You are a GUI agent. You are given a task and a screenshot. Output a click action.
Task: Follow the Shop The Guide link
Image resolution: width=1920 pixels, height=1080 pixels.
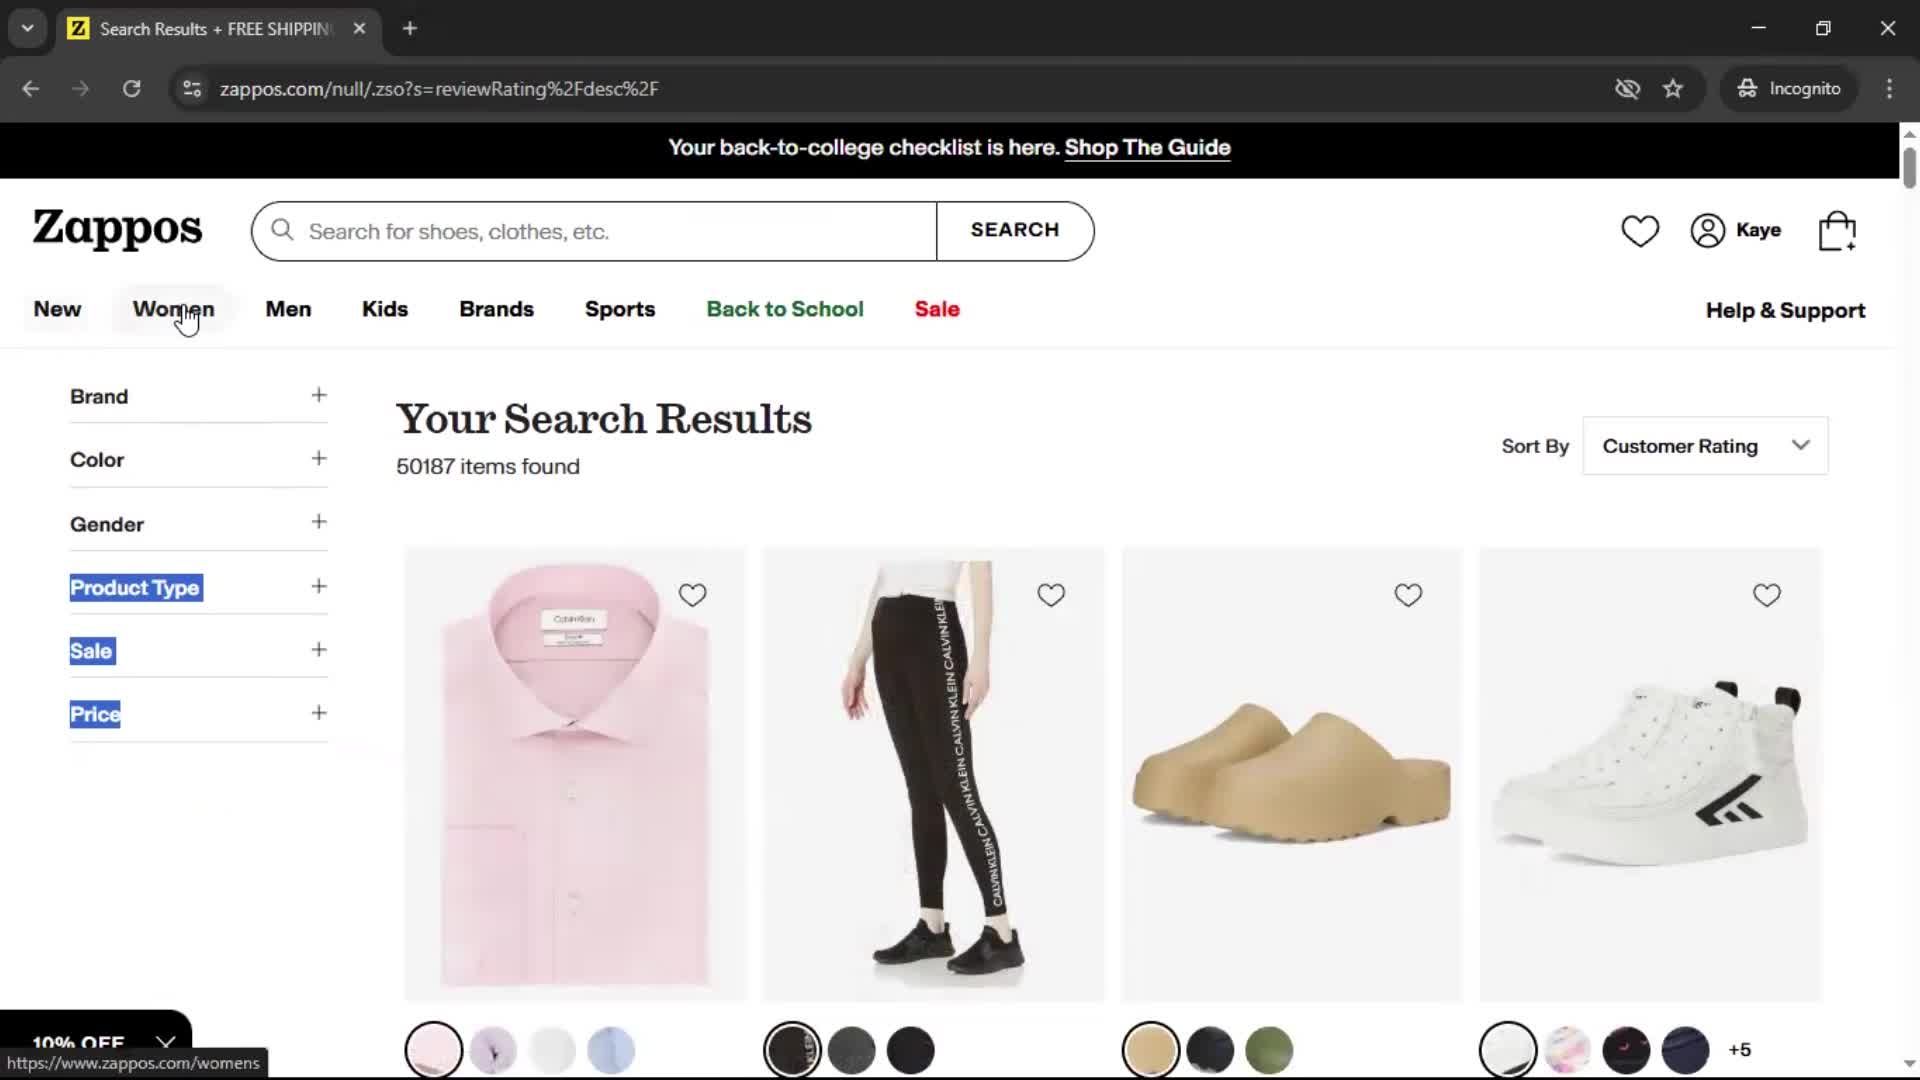[1147, 147]
